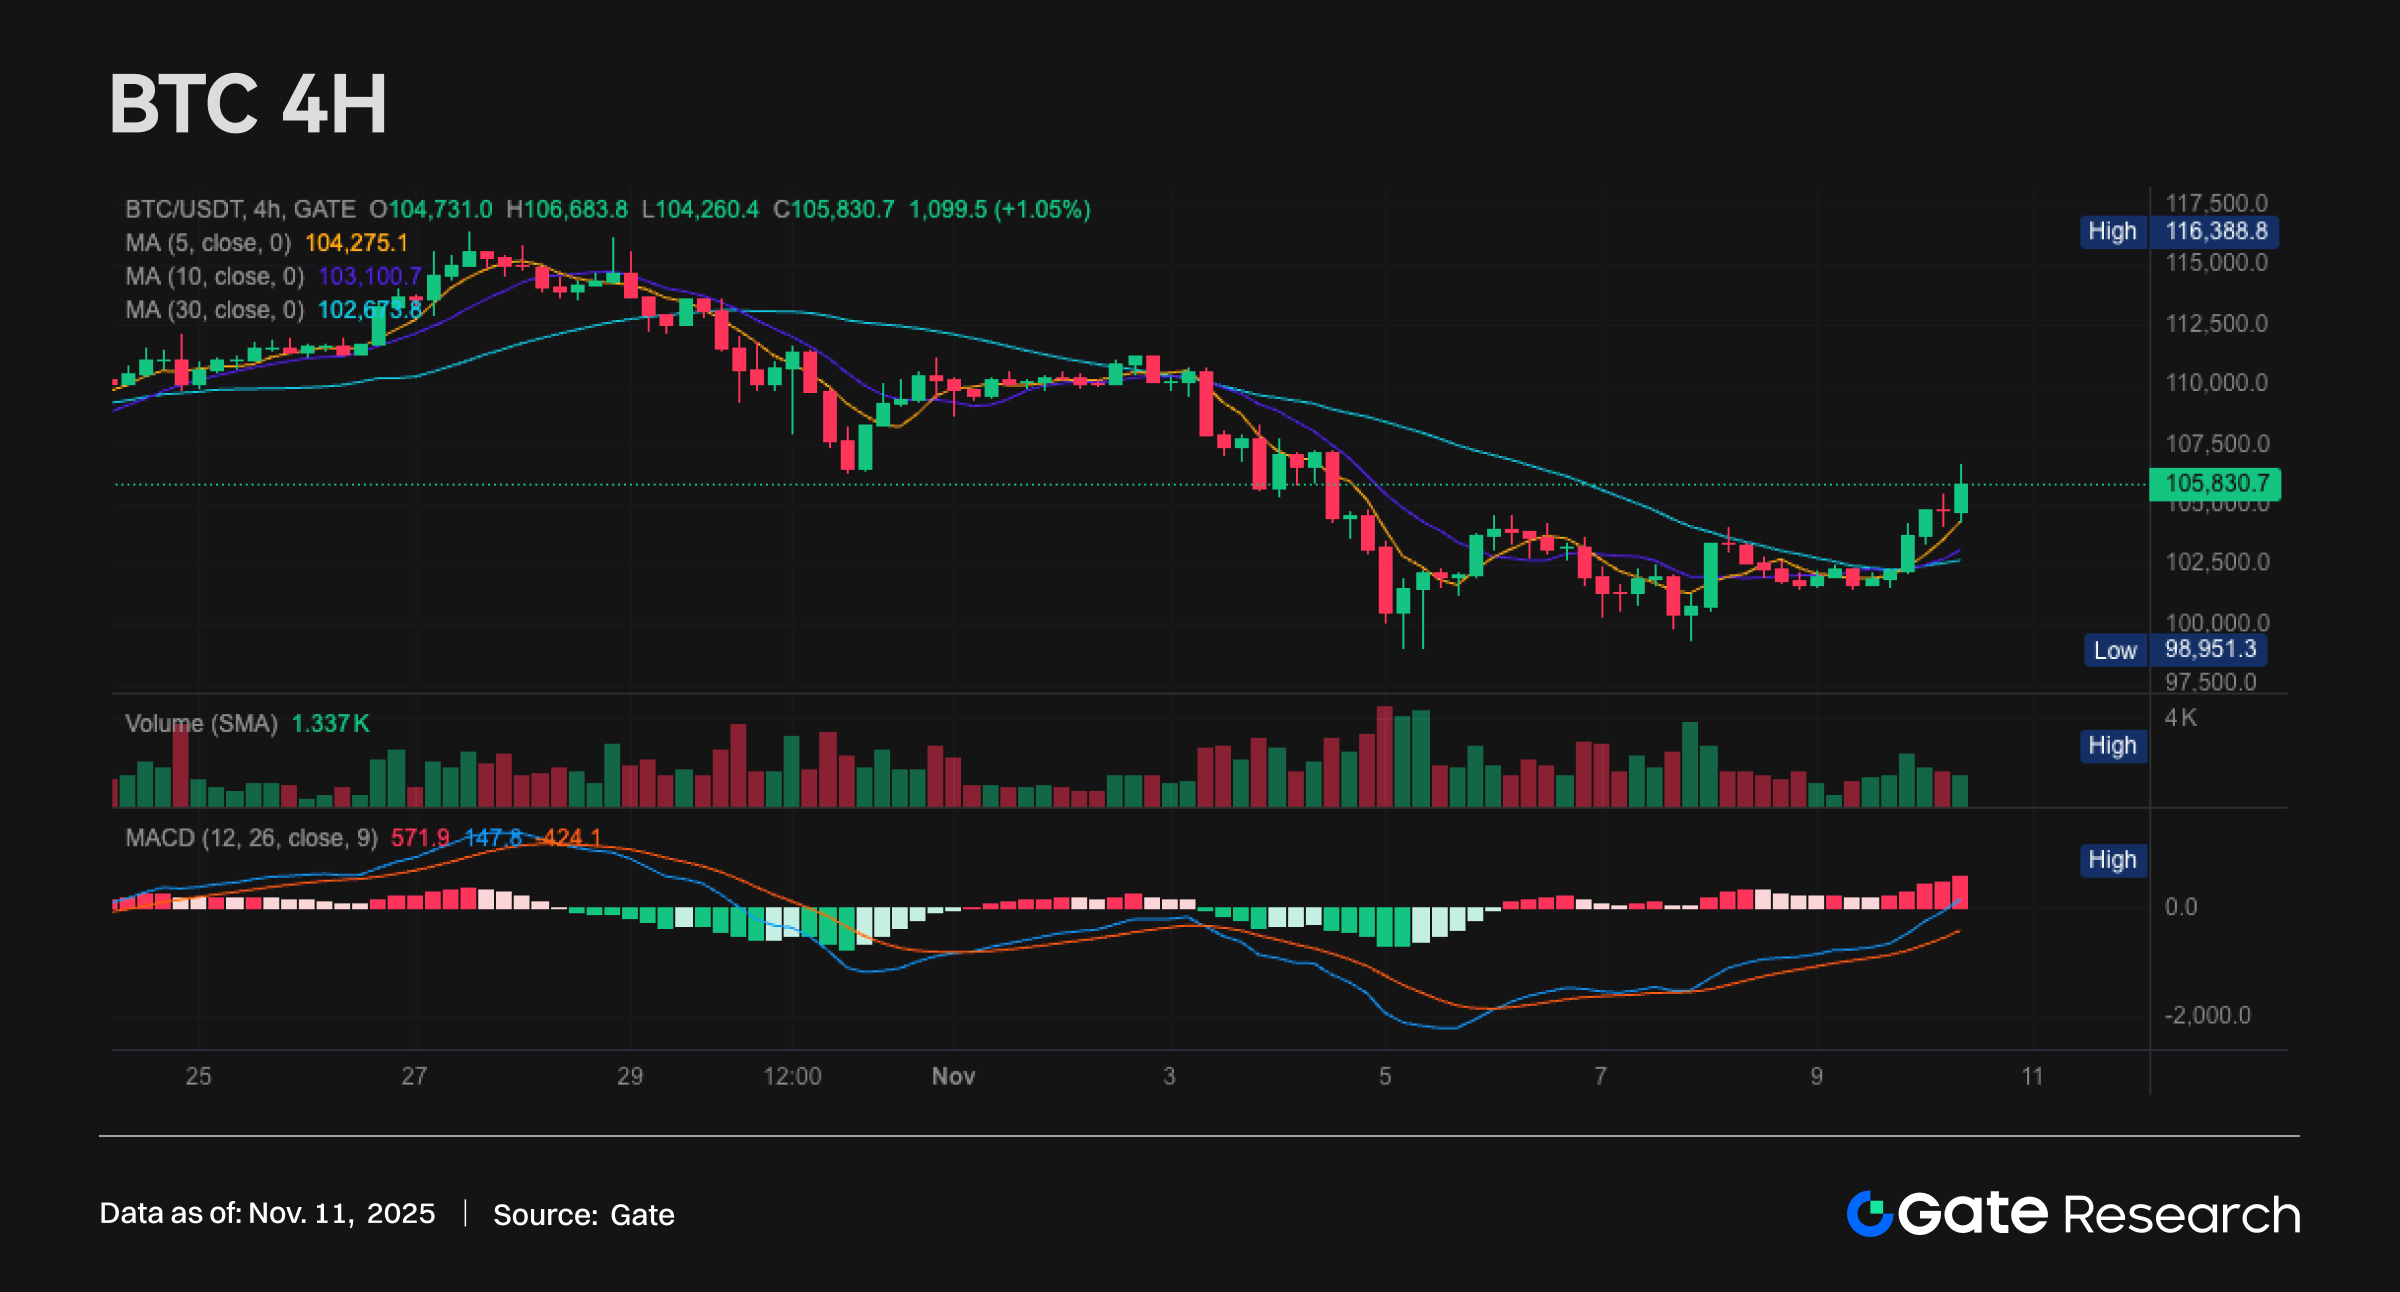Click the 12:00 time axis label

(x=792, y=1076)
